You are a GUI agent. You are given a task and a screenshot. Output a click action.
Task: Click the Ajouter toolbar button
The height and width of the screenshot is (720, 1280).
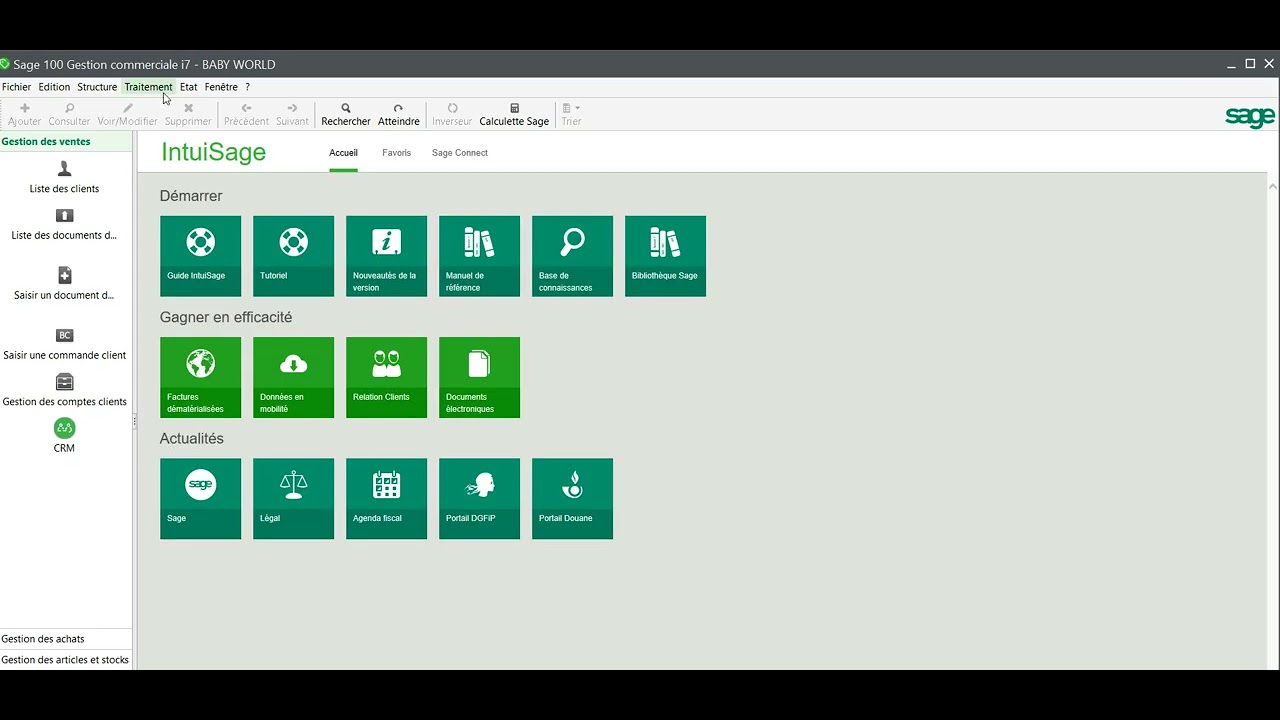(25, 114)
